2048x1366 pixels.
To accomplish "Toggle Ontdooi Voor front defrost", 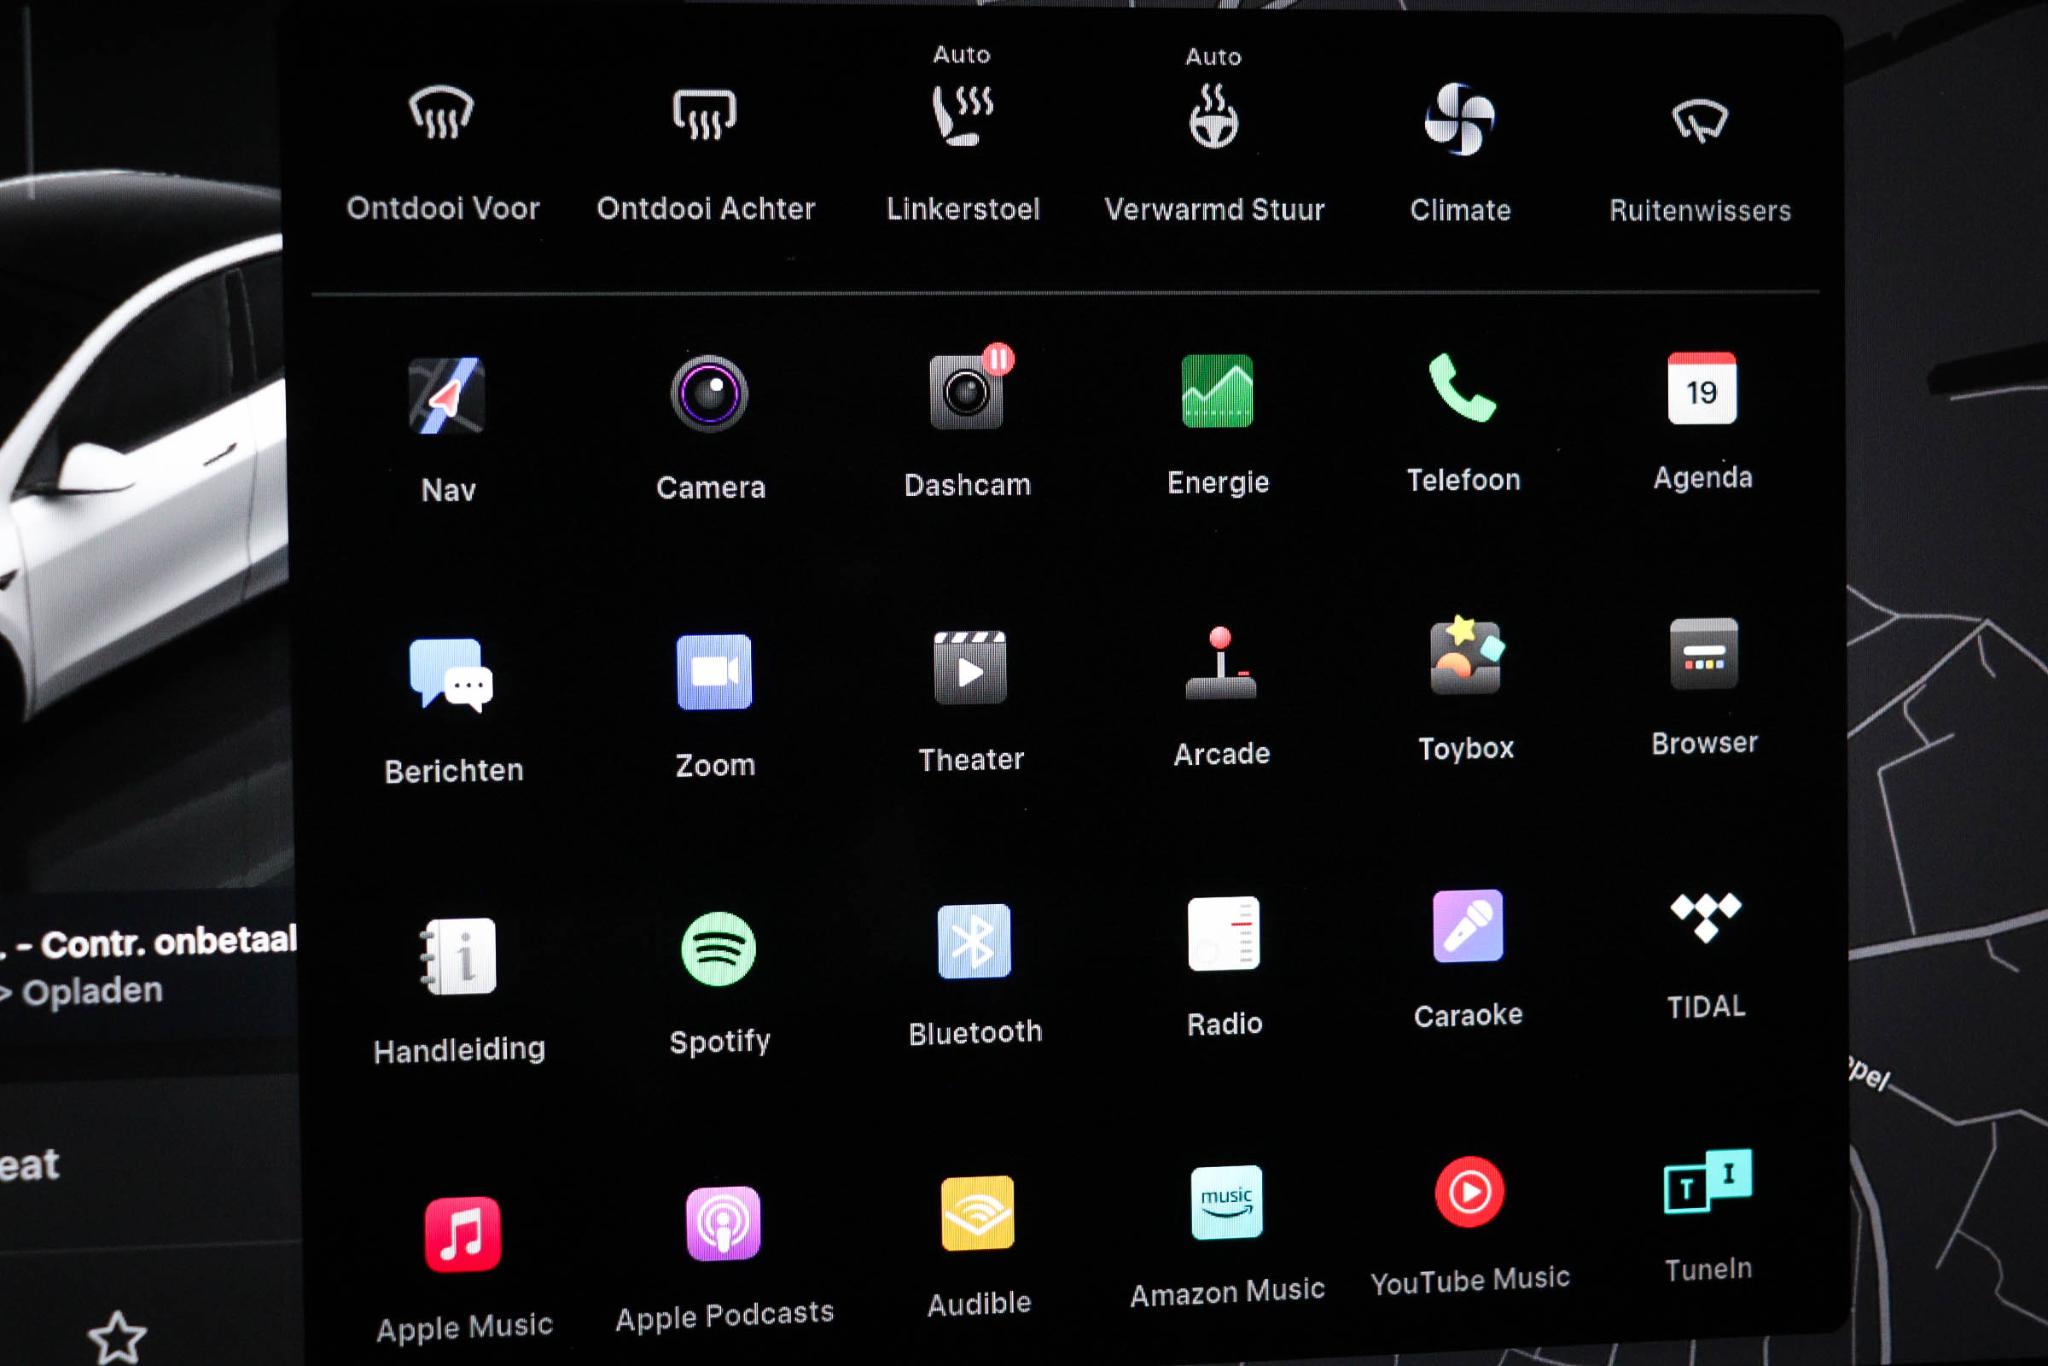I will pos(441,113).
